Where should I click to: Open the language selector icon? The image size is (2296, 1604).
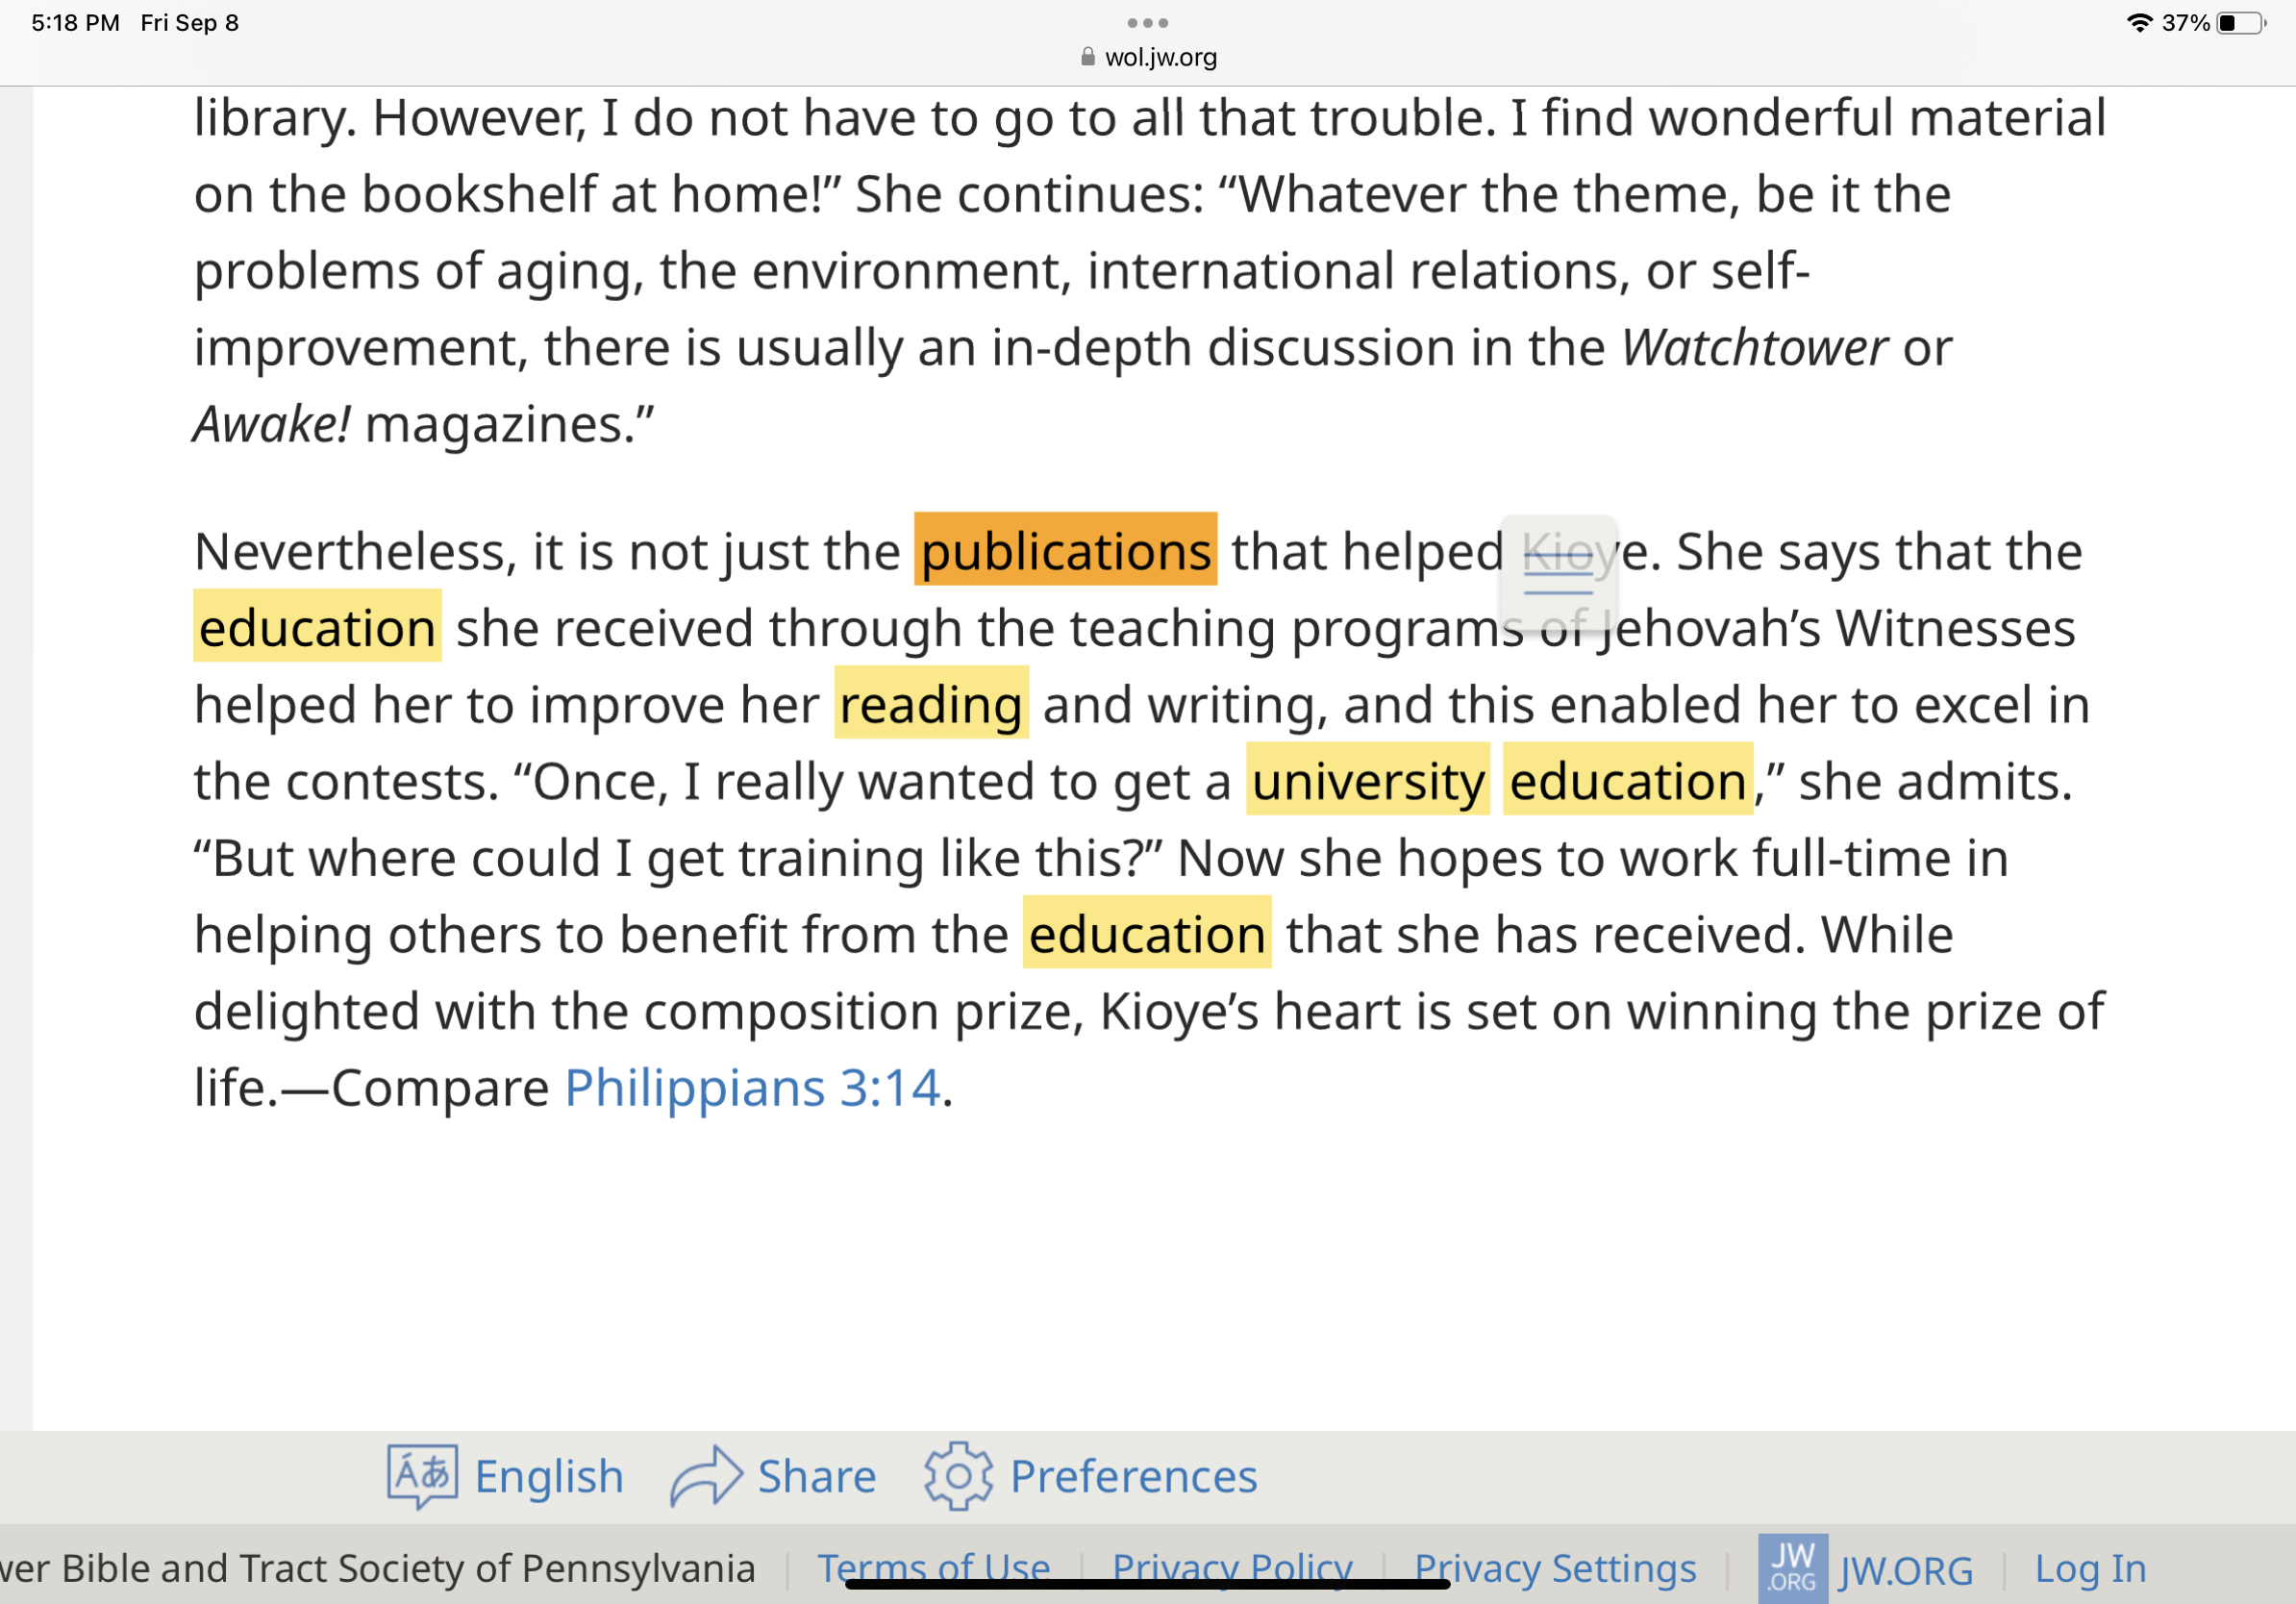click(422, 1476)
